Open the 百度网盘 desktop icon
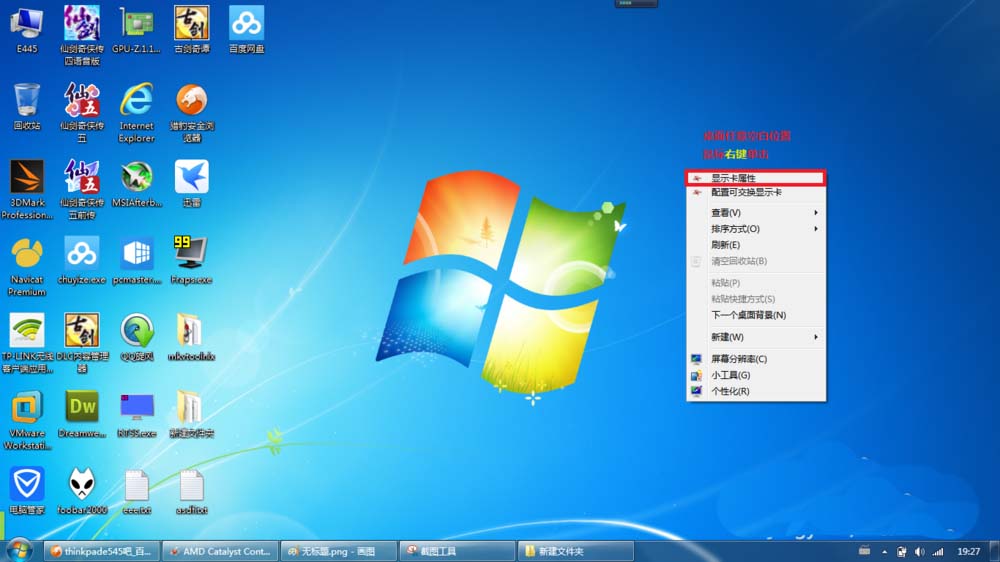 tap(246, 30)
